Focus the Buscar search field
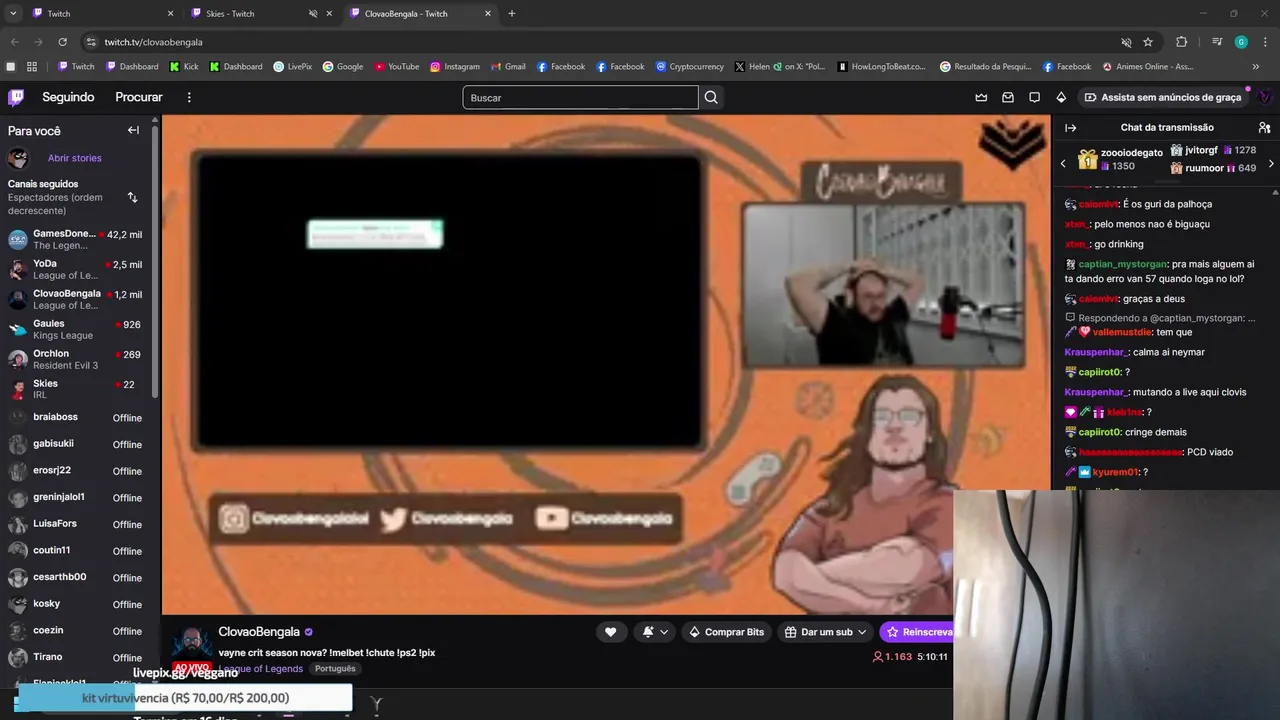 click(580, 97)
